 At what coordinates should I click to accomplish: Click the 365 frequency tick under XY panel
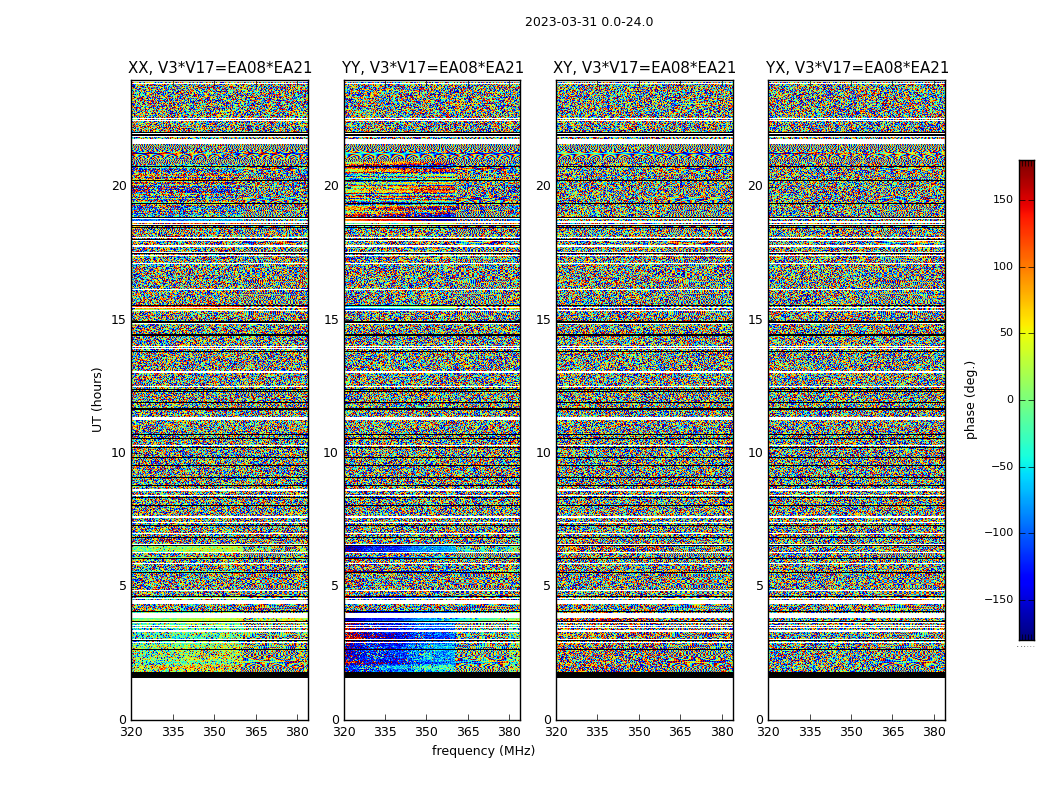coord(680,732)
